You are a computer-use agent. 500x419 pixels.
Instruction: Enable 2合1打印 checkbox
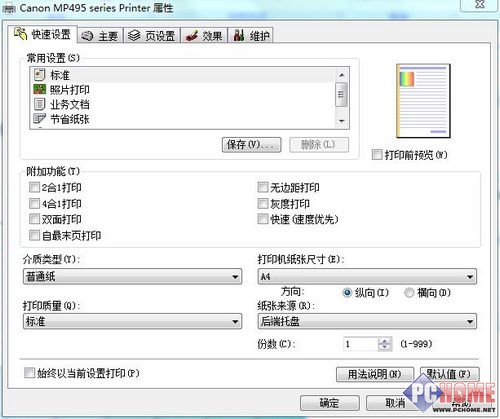[x=34, y=187]
